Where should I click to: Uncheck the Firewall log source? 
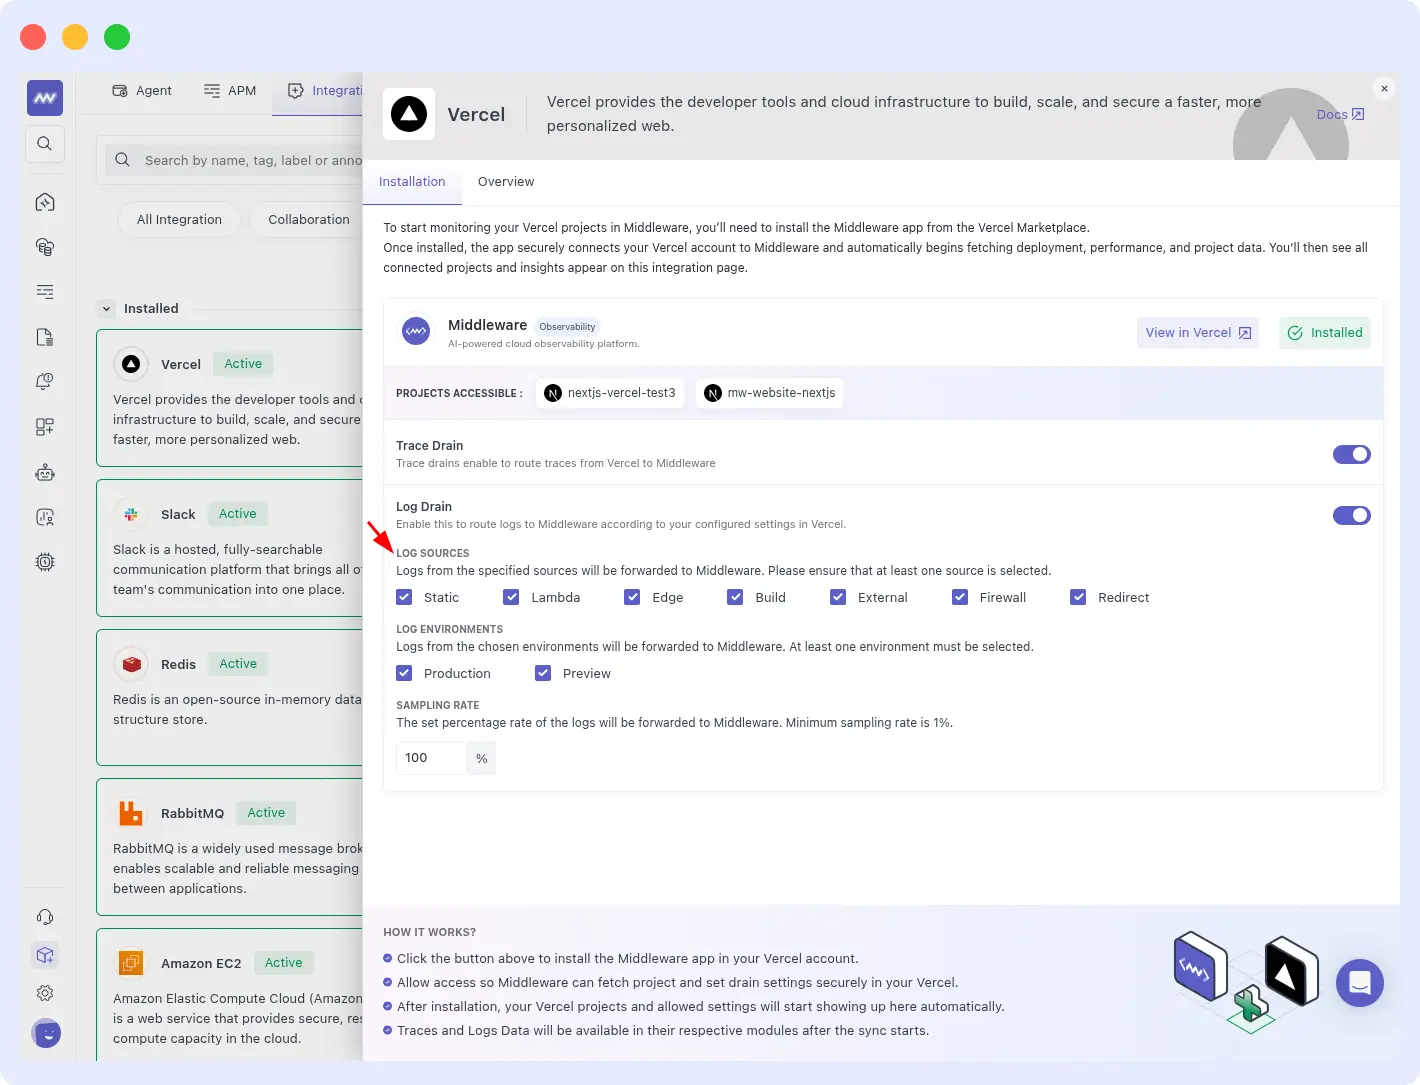(960, 597)
